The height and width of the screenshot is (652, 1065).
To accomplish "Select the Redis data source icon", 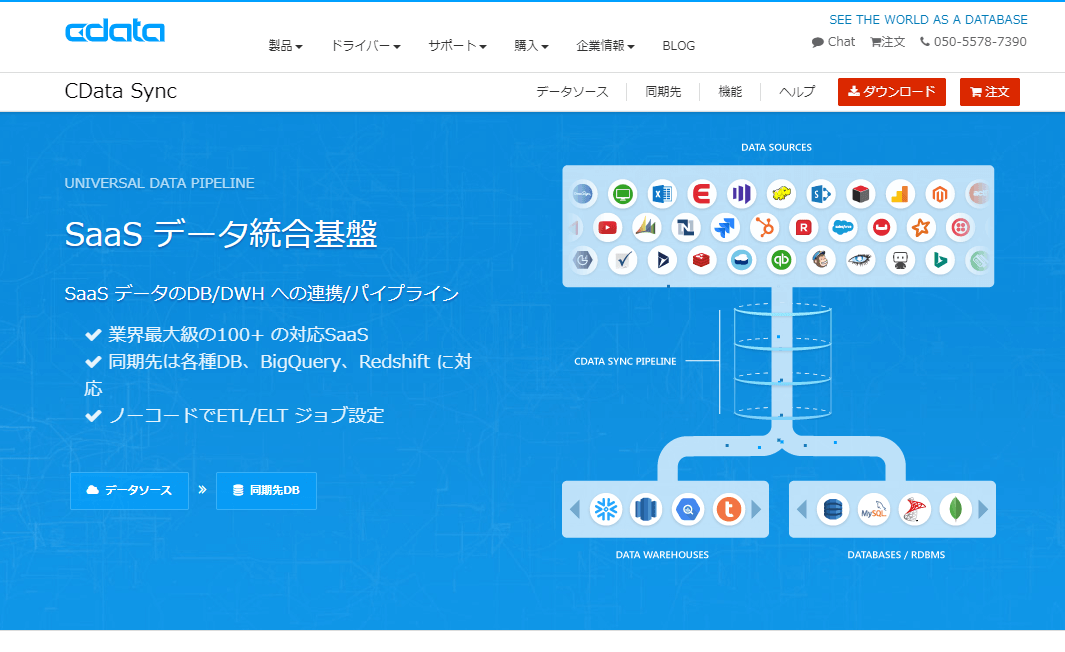I will click(x=702, y=260).
